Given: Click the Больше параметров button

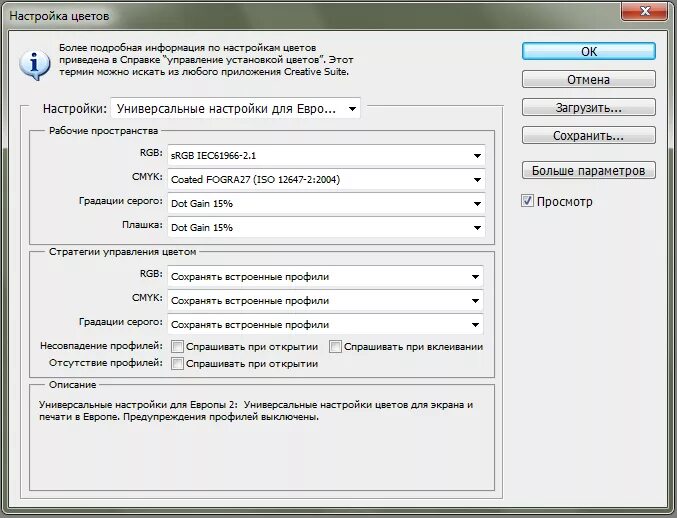Looking at the screenshot, I should (588, 171).
